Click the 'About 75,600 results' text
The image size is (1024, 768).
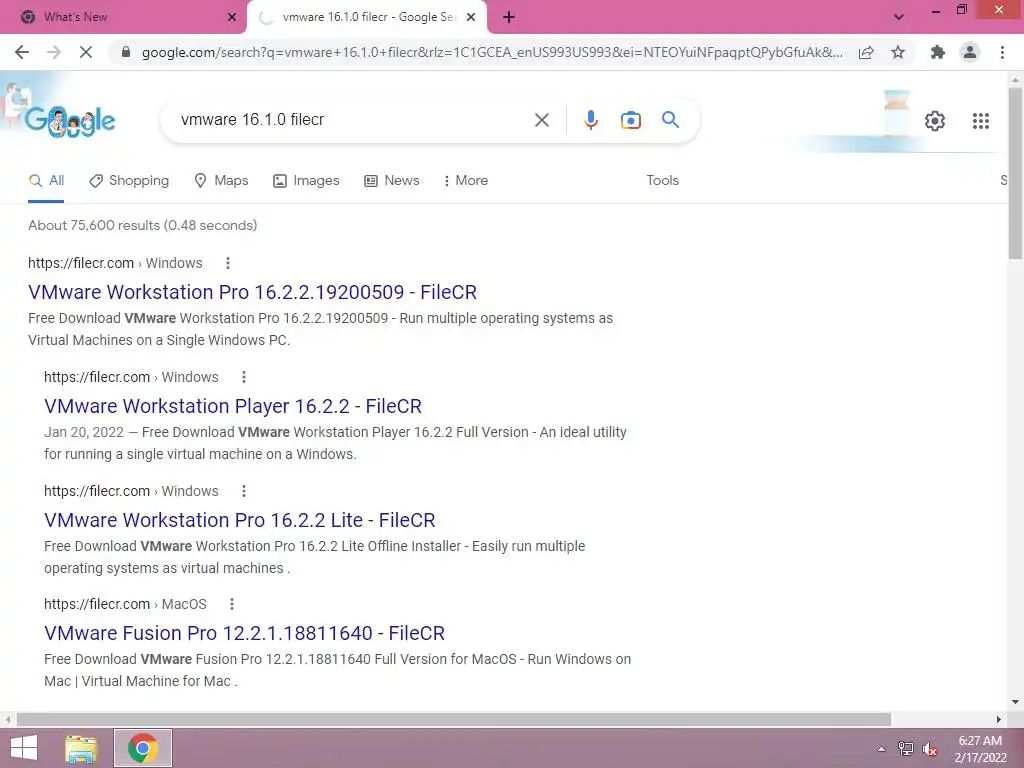click(x=142, y=225)
